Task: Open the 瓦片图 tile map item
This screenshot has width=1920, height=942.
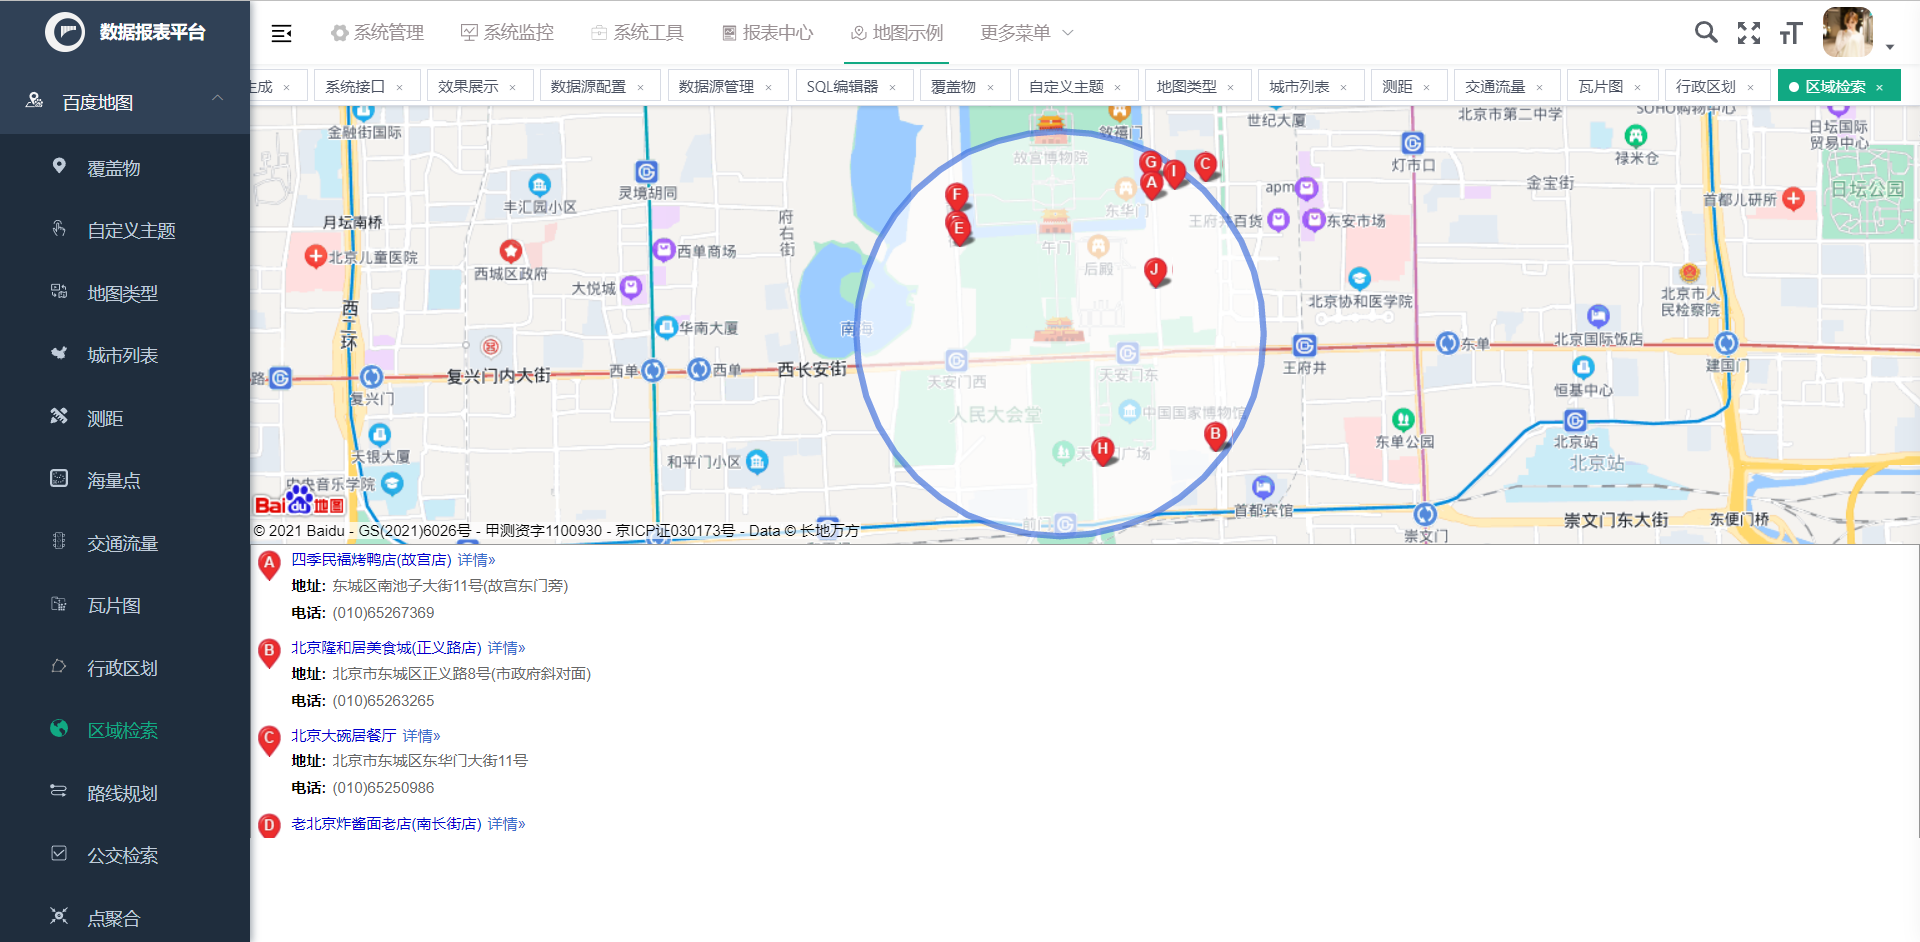Action: tap(113, 605)
